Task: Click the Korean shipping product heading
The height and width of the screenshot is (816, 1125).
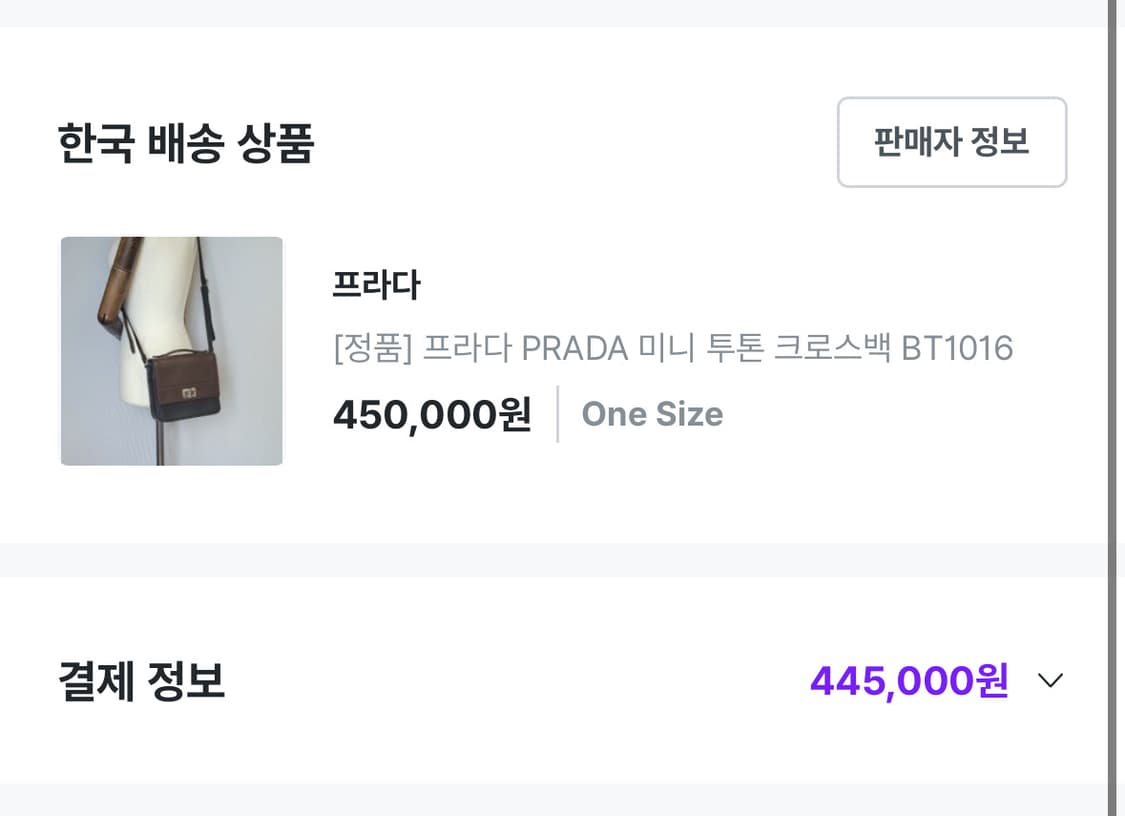Action: [184, 141]
